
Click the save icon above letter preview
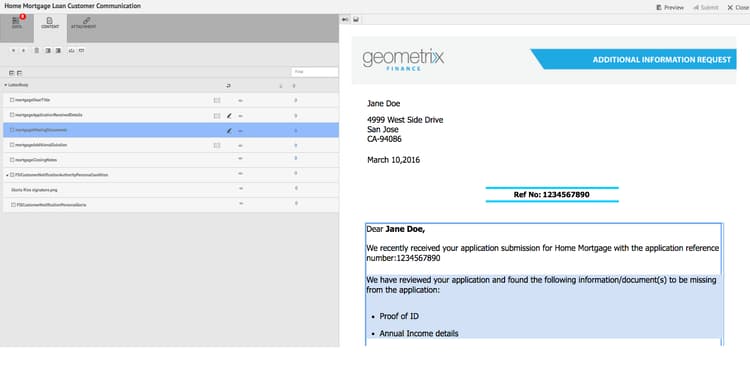point(356,20)
